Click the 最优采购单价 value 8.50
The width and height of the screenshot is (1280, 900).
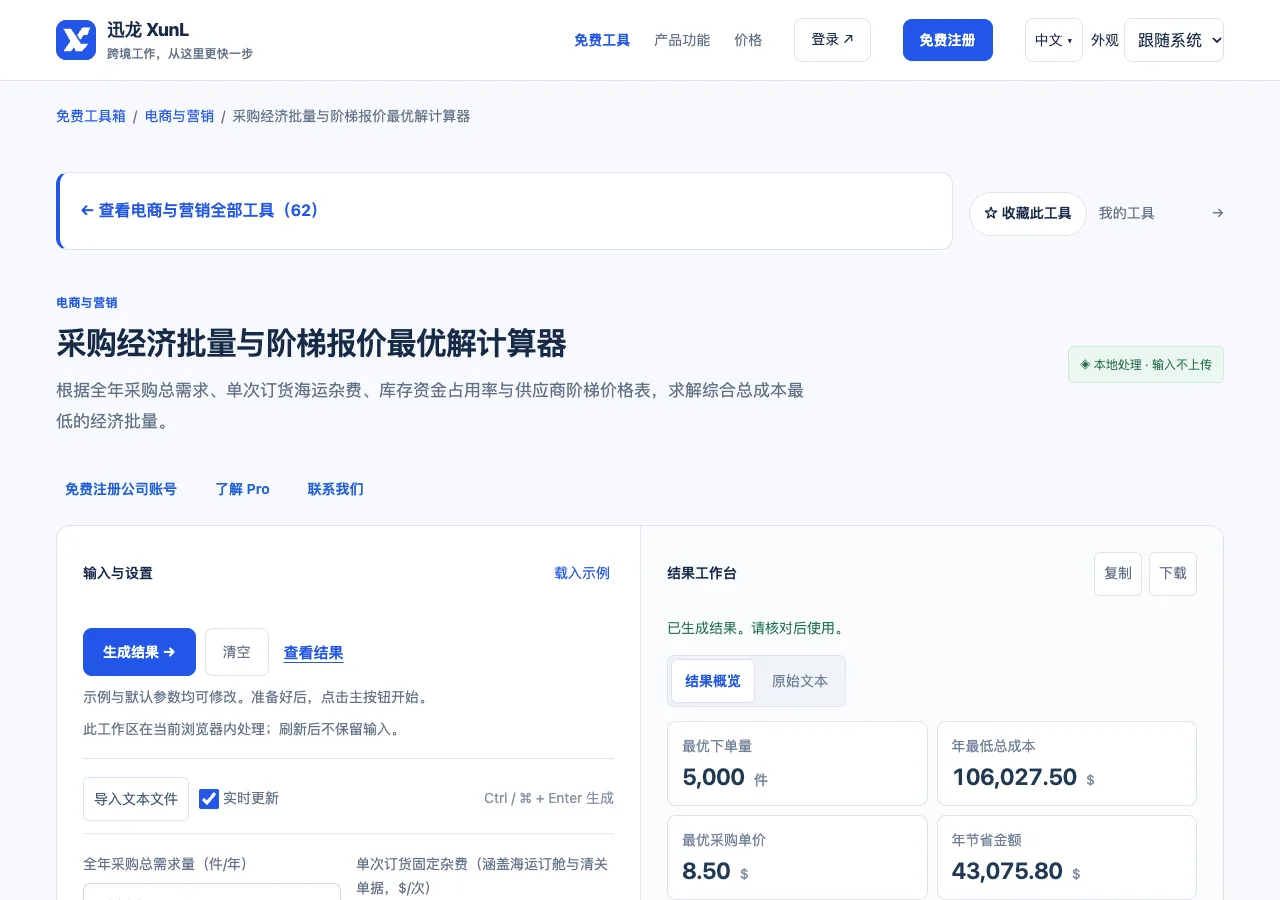[x=706, y=871]
